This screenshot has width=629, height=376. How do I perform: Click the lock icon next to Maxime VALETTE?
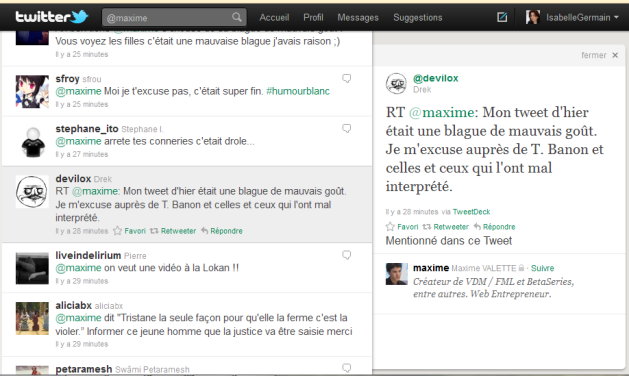pos(521,268)
